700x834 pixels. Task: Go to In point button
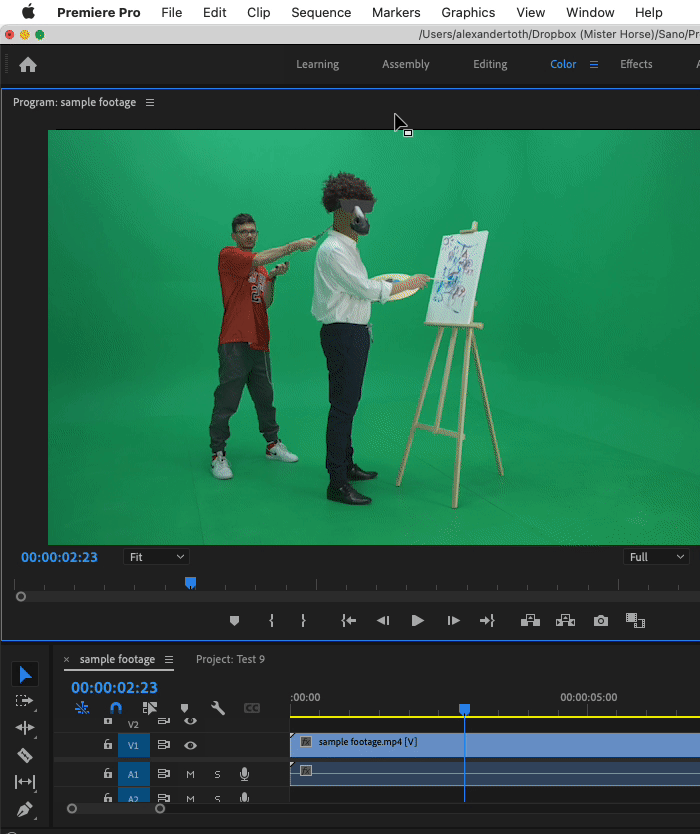coord(348,621)
